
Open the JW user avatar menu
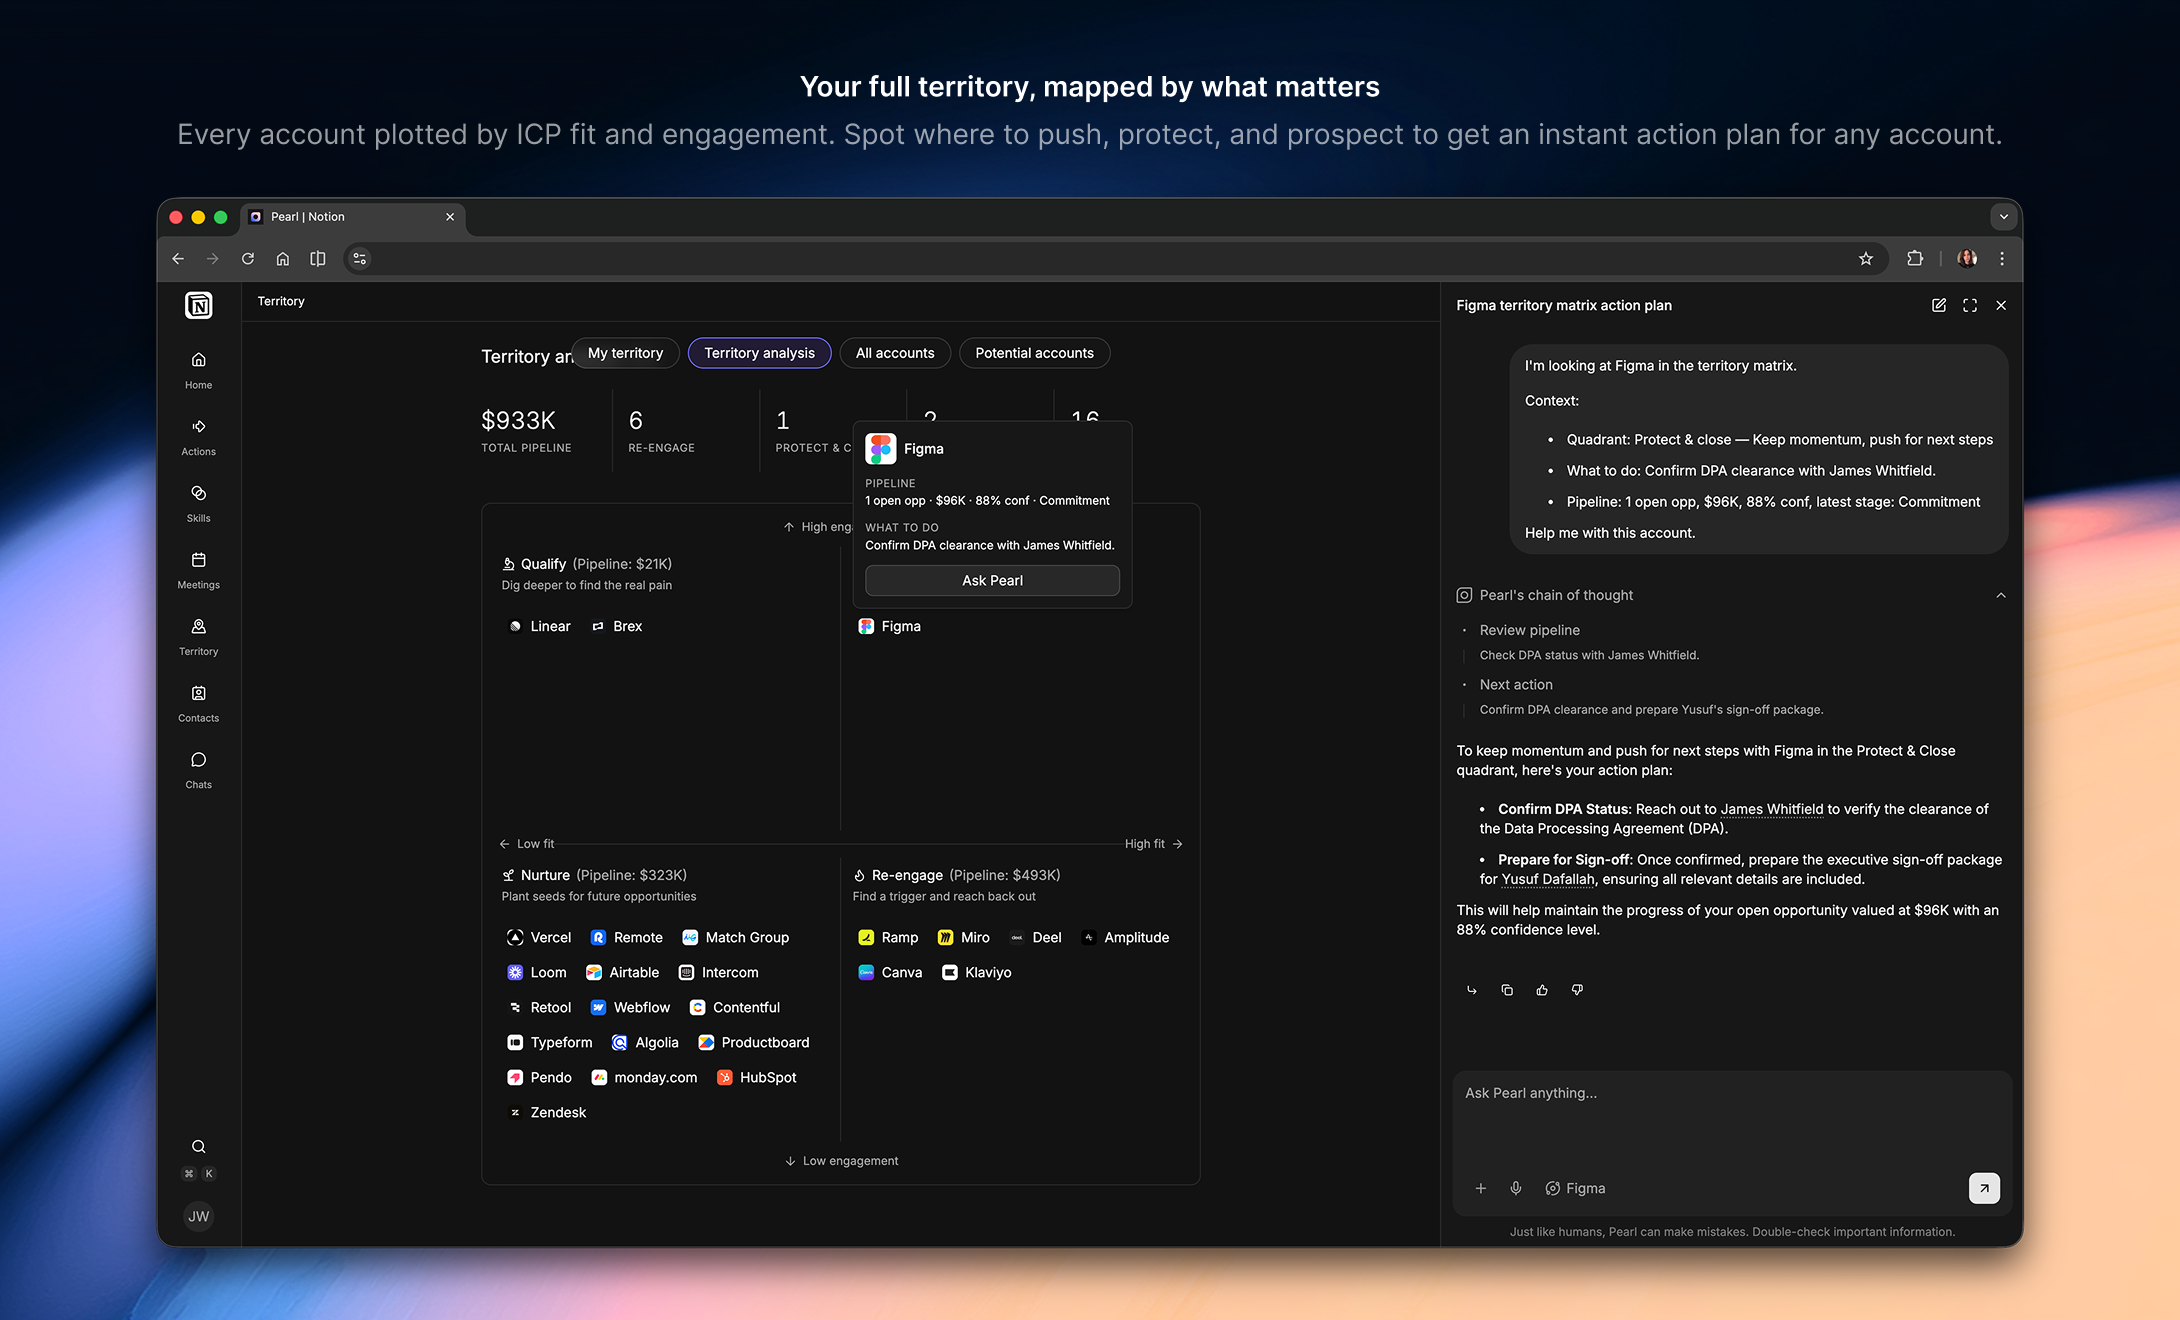[199, 1216]
